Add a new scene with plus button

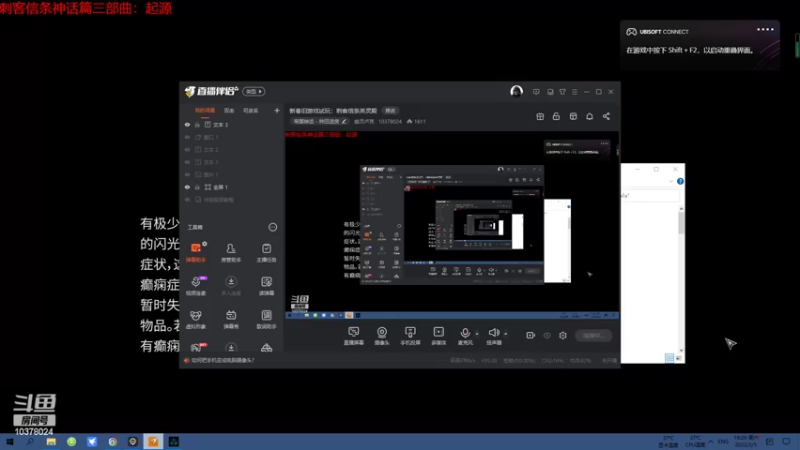[277, 110]
